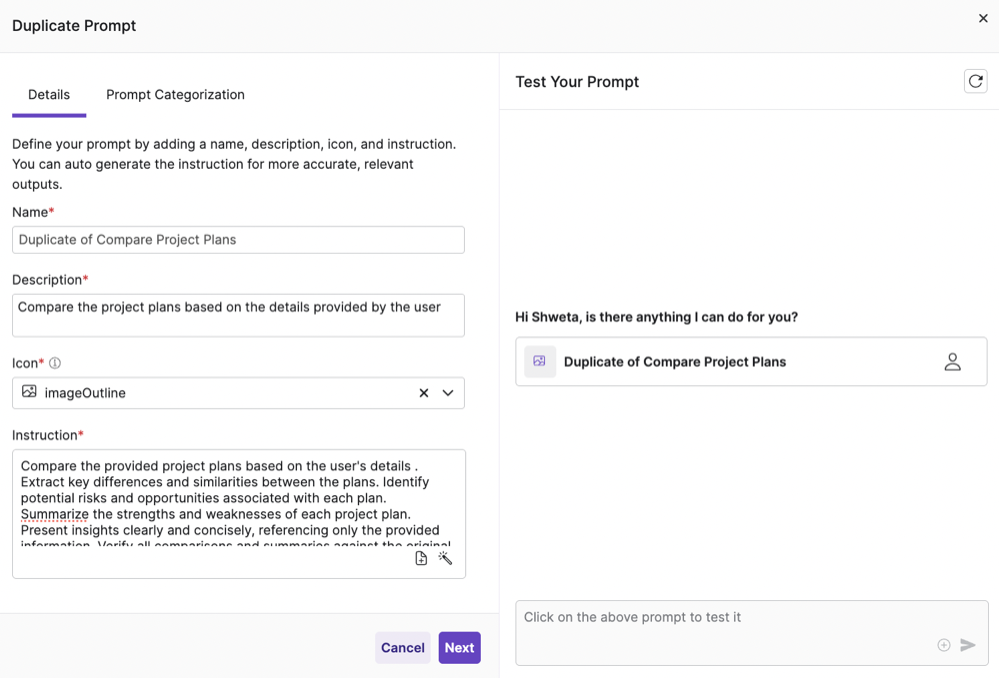Open the icon selection dropdown

tap(447, 393)
